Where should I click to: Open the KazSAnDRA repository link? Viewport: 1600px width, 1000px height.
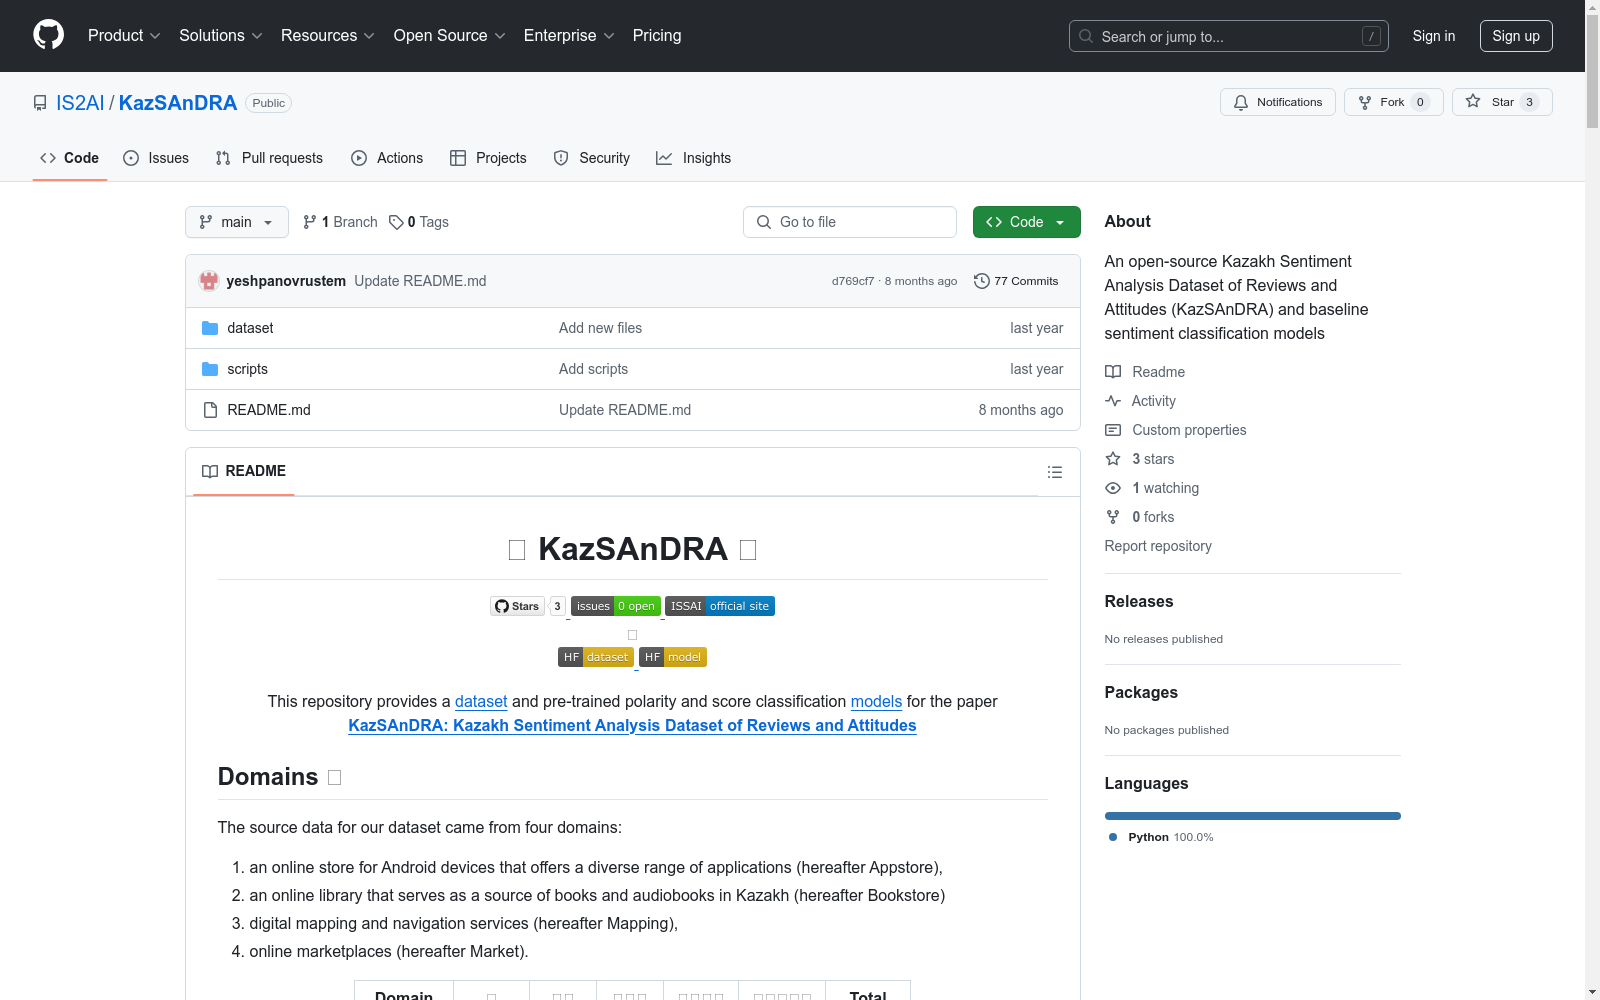(178, 103)
